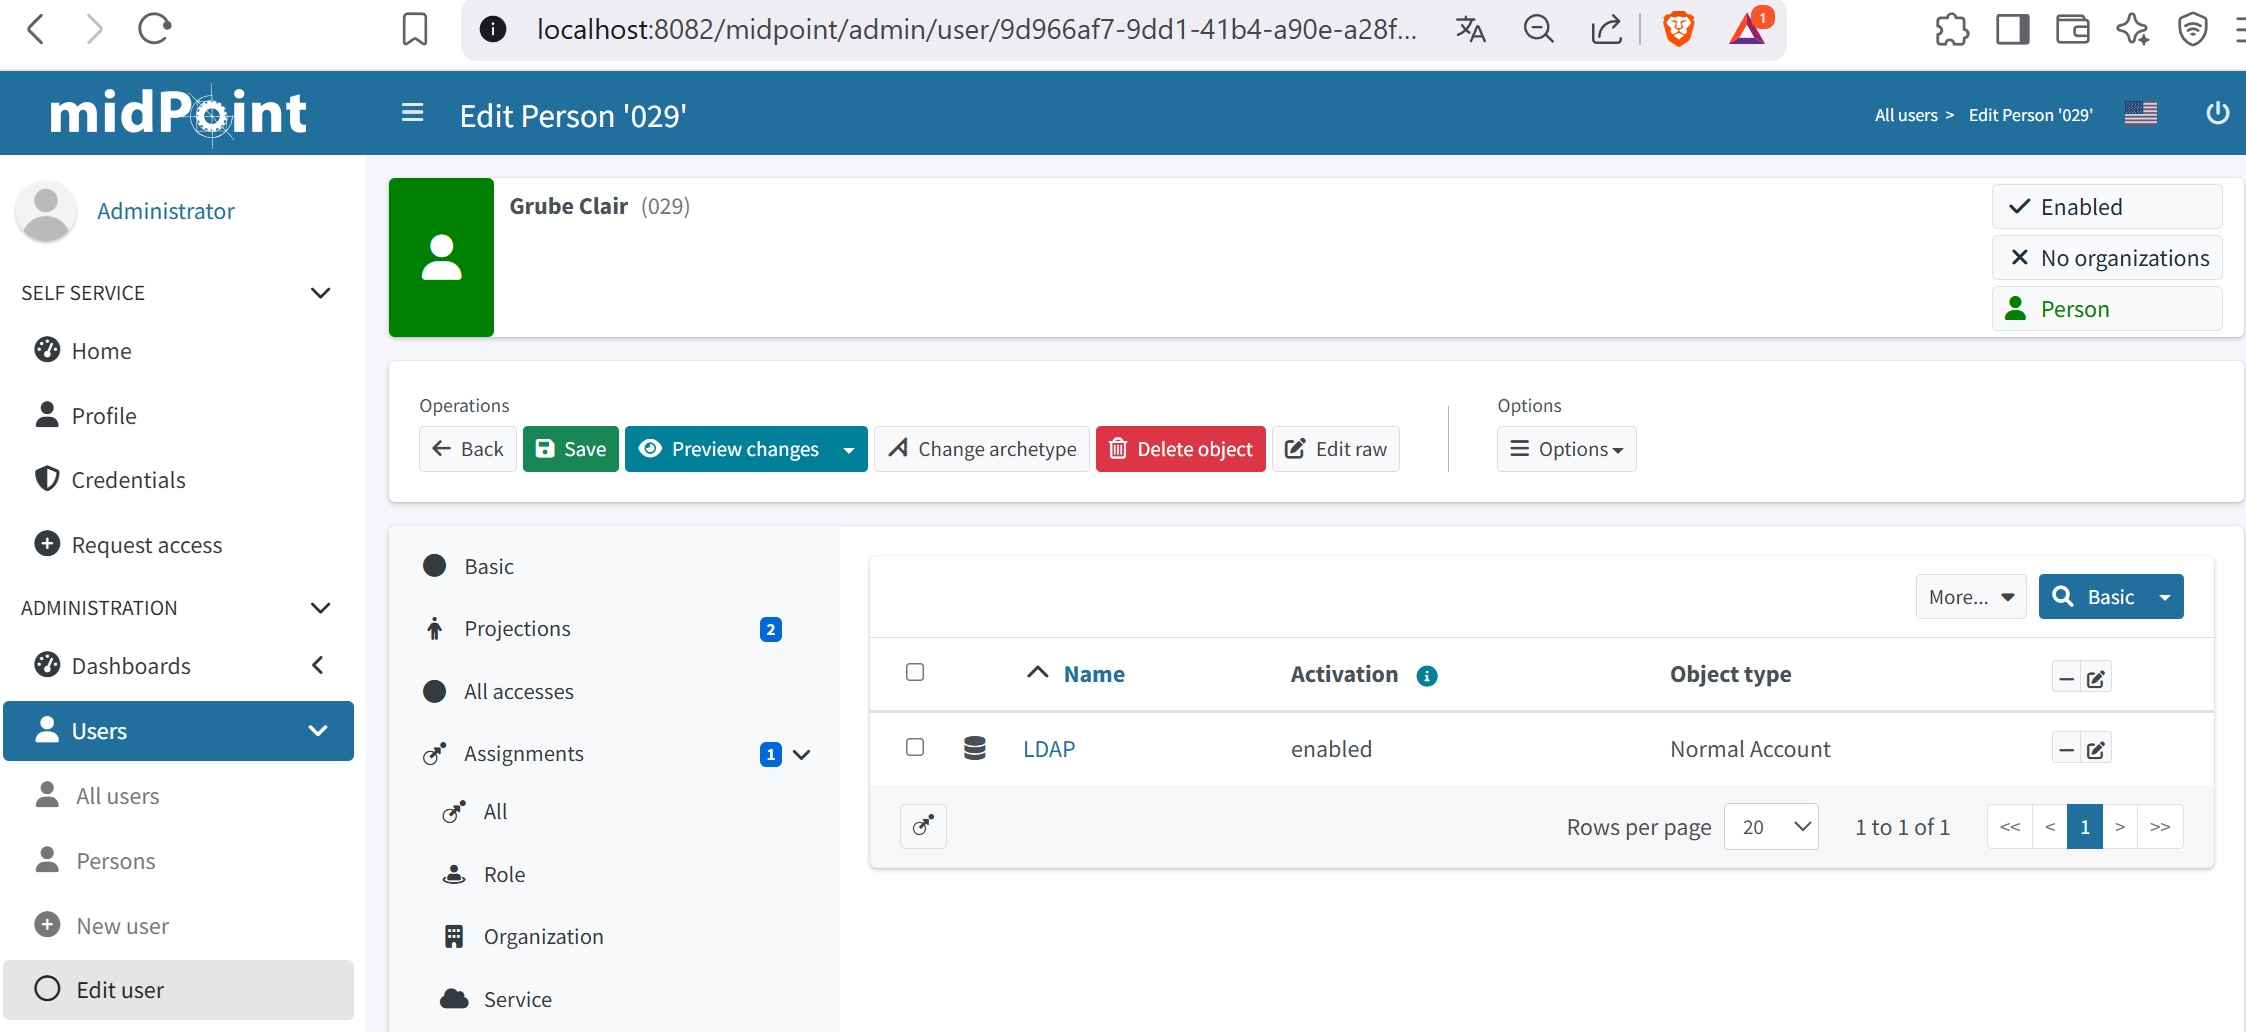Screen dimensions: 2246x1032
Task: Click the power logout icon
Action: click(x=2217, y=113)
